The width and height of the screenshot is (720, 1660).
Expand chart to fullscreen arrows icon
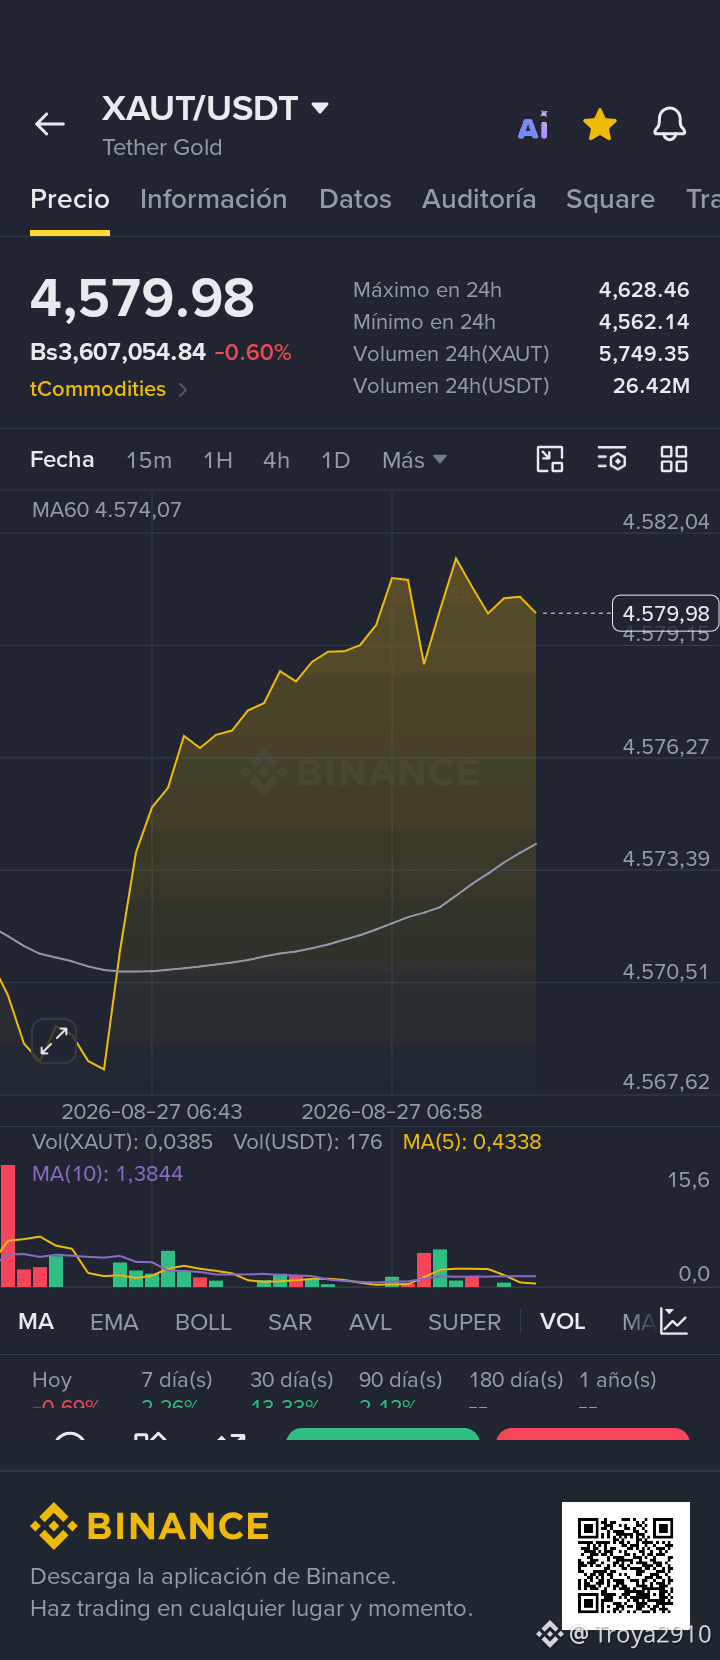pos(54,1041)
